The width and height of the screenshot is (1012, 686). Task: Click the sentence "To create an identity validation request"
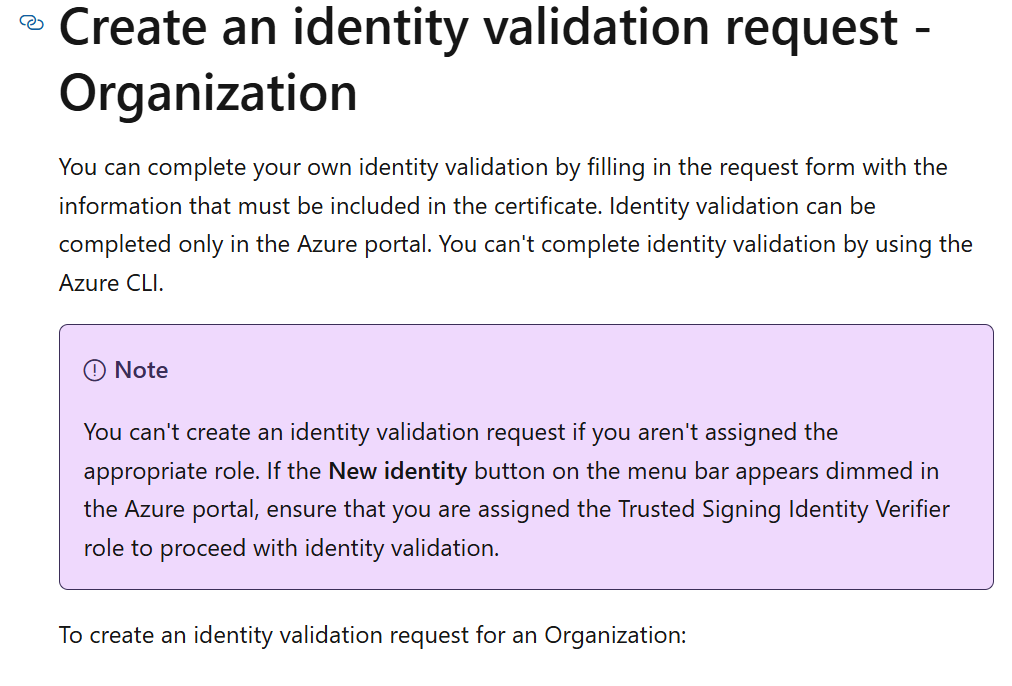click(372, 635)
